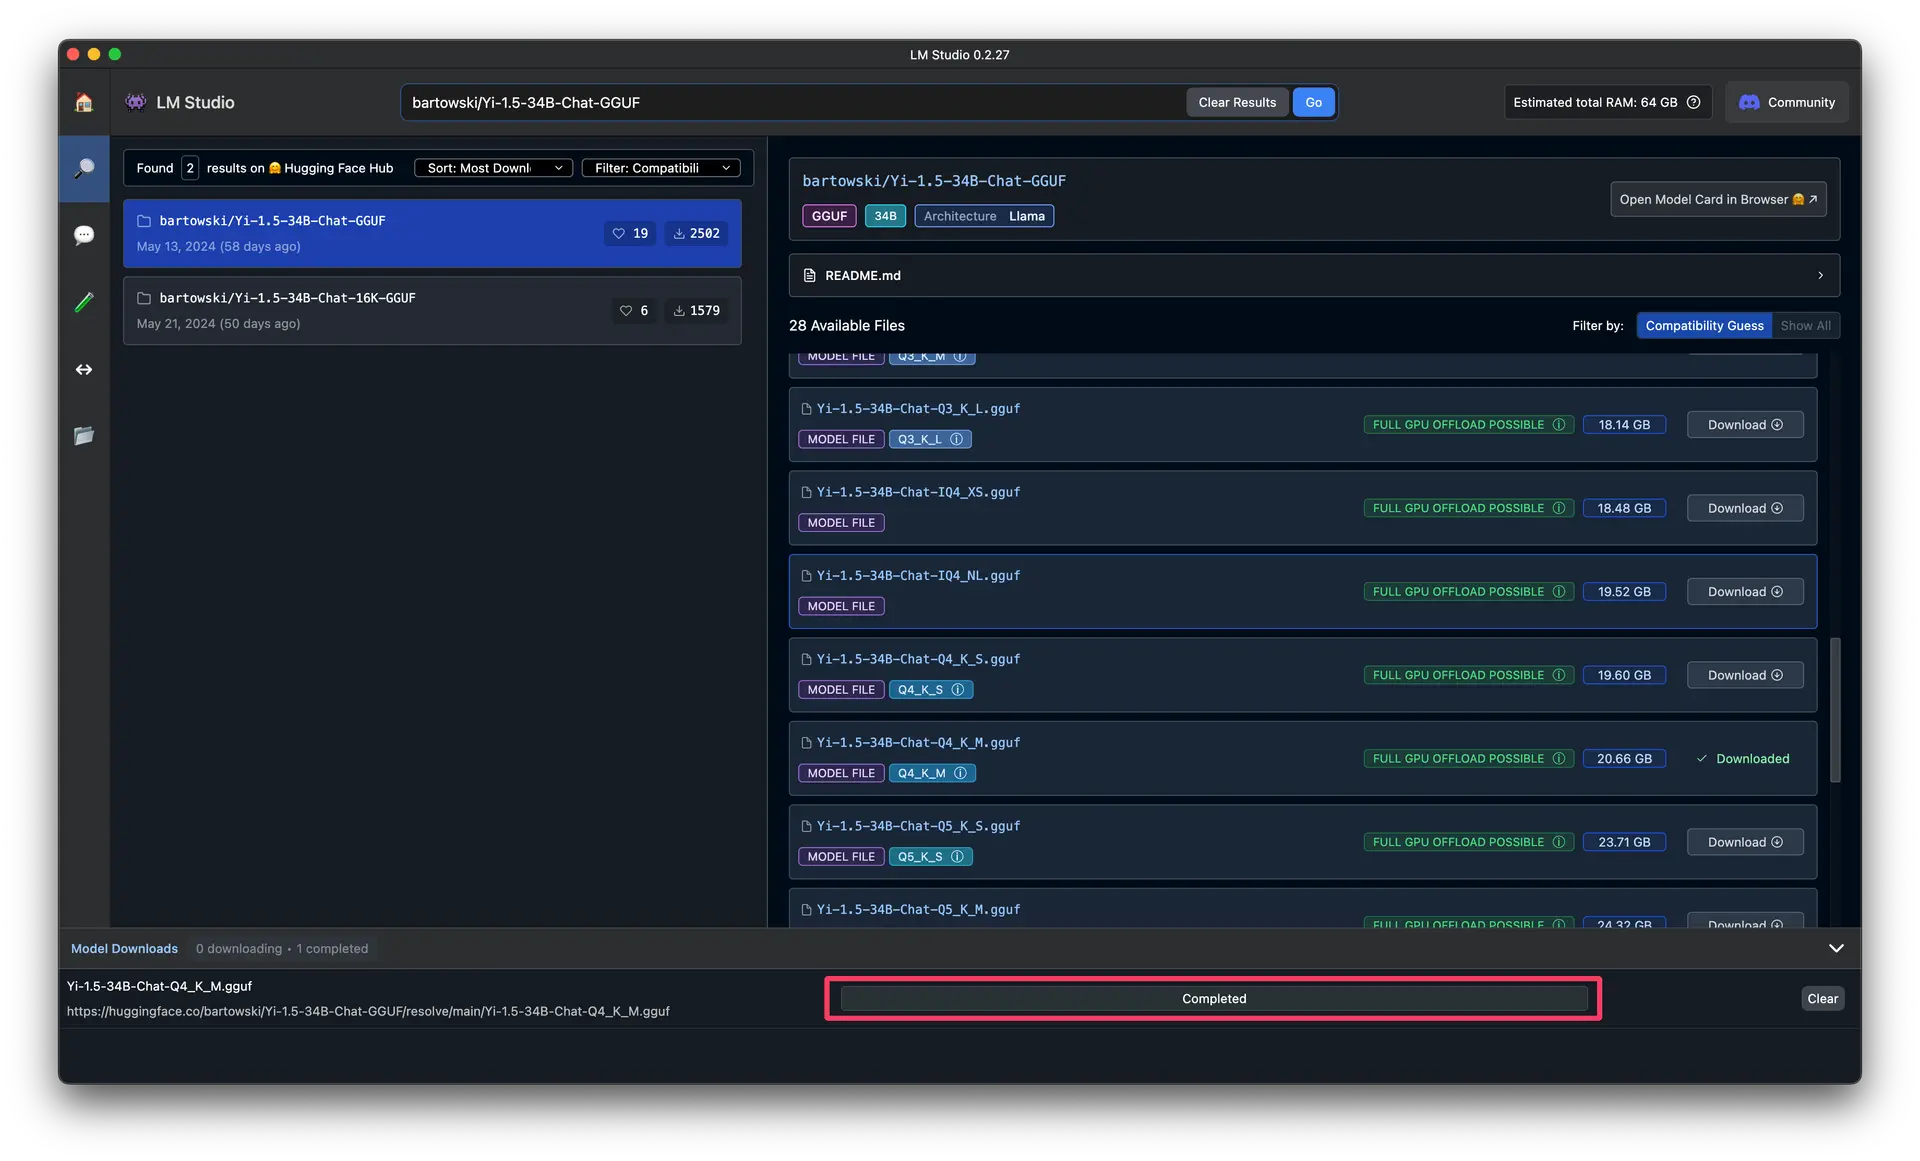Click the 34B parameter tag

pyautogui.click(x=885, y=216)
